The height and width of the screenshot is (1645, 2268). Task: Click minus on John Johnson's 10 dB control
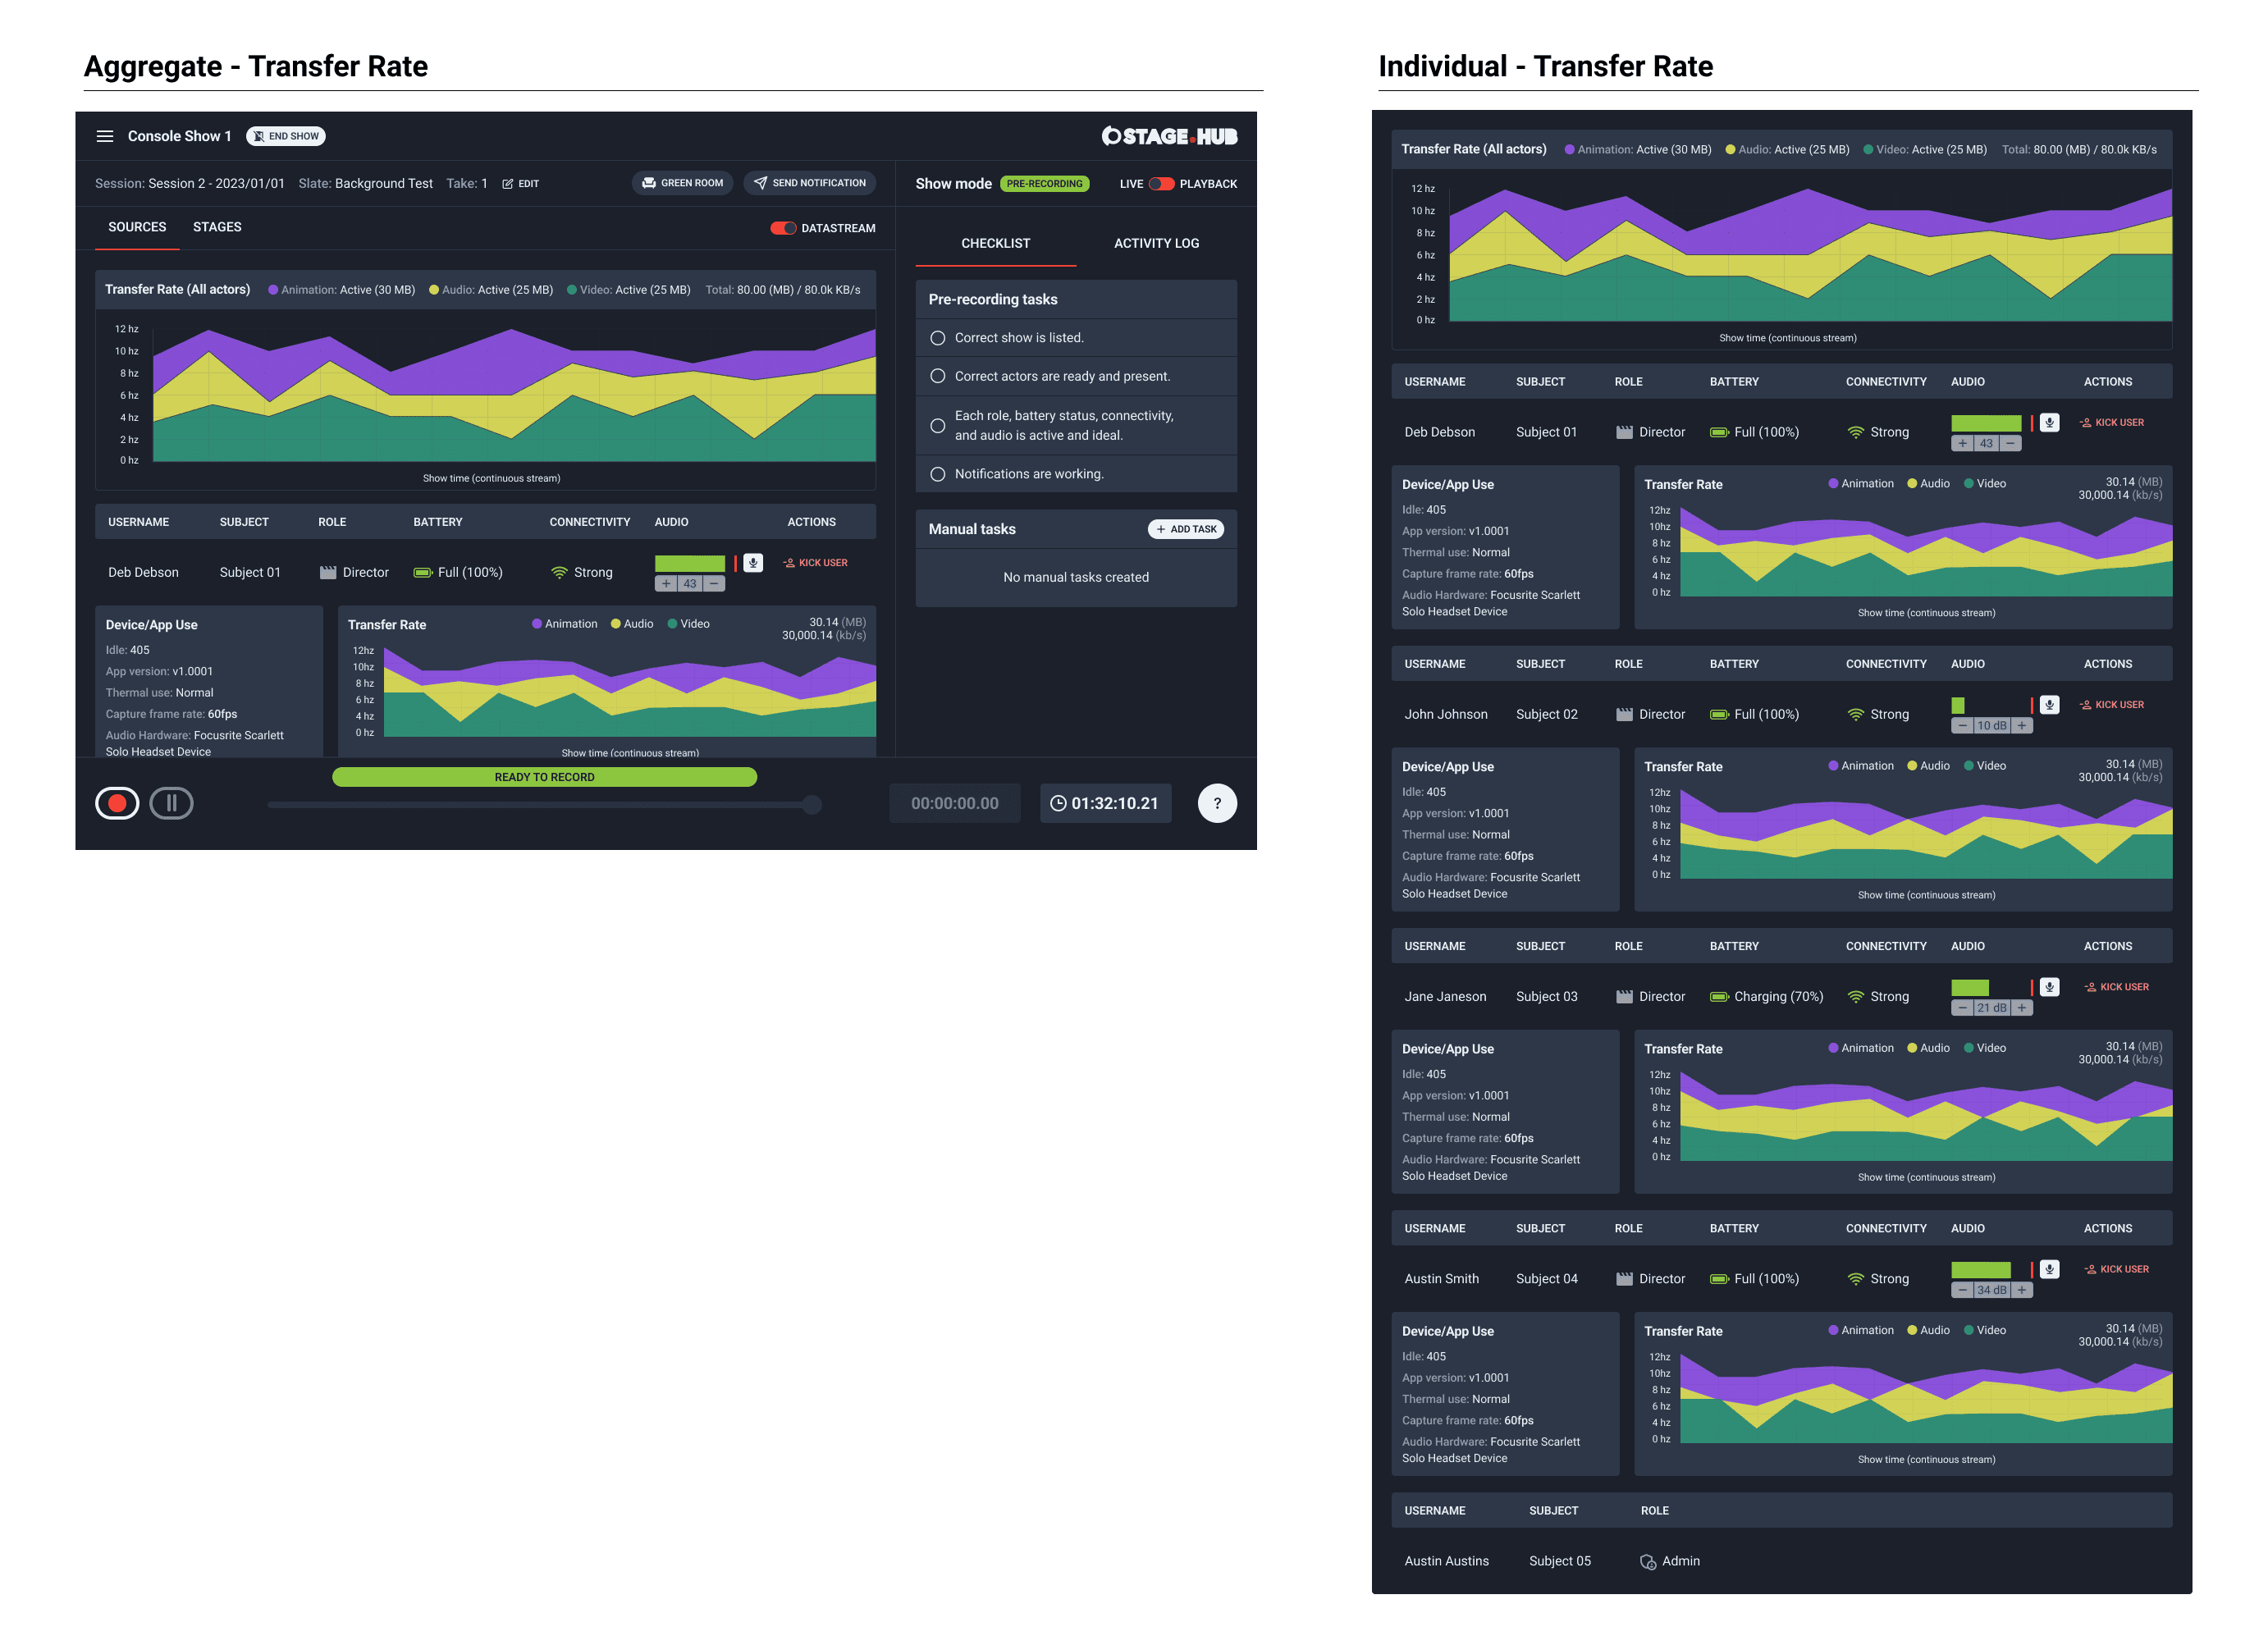[x=1963, y=726]
